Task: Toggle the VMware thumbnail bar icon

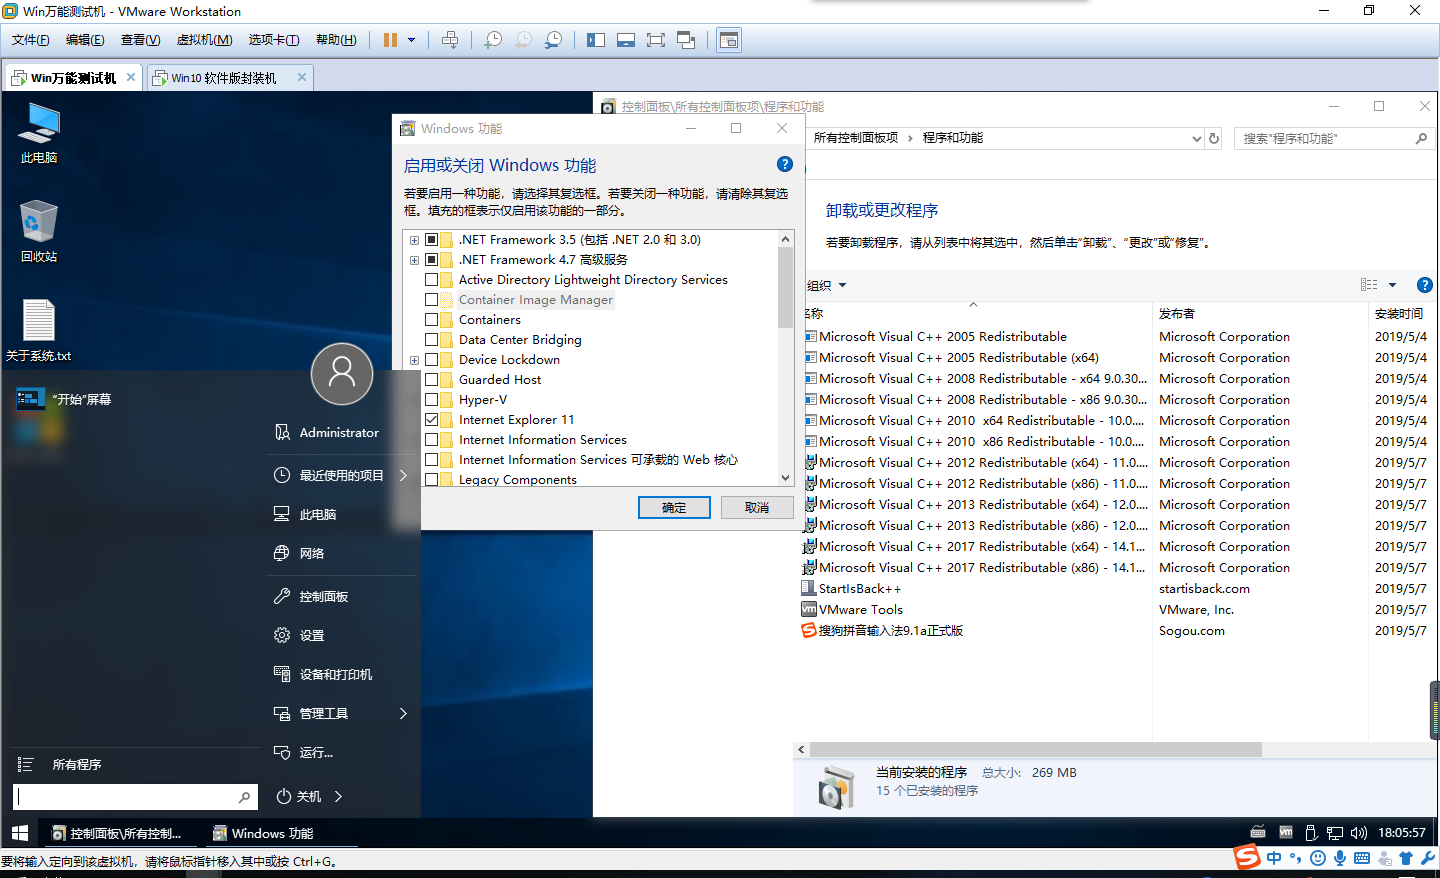Action: [626, 40]
